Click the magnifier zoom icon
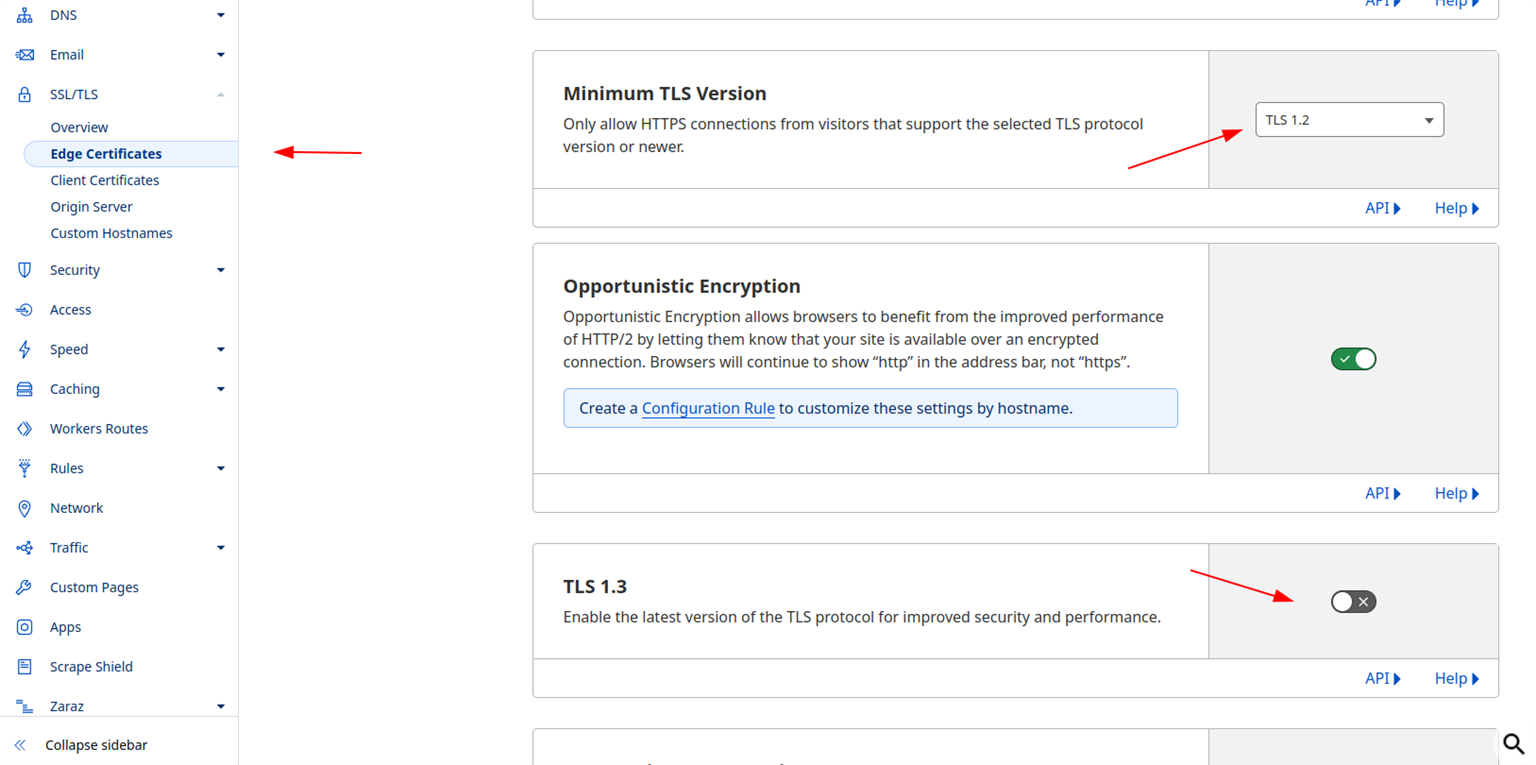This screenshot has width=1536, height=765. [x=1514, y=743]
